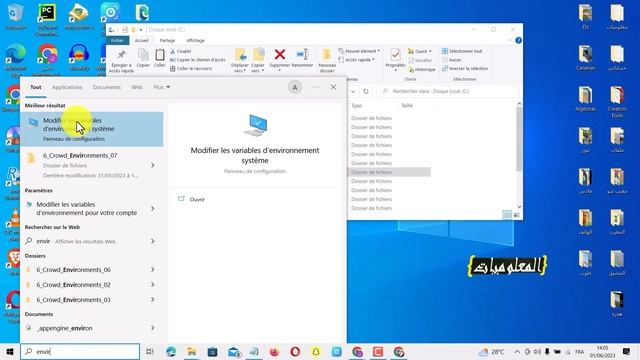Expand arrow for _appengine_environ document

[x=153, y=328]
